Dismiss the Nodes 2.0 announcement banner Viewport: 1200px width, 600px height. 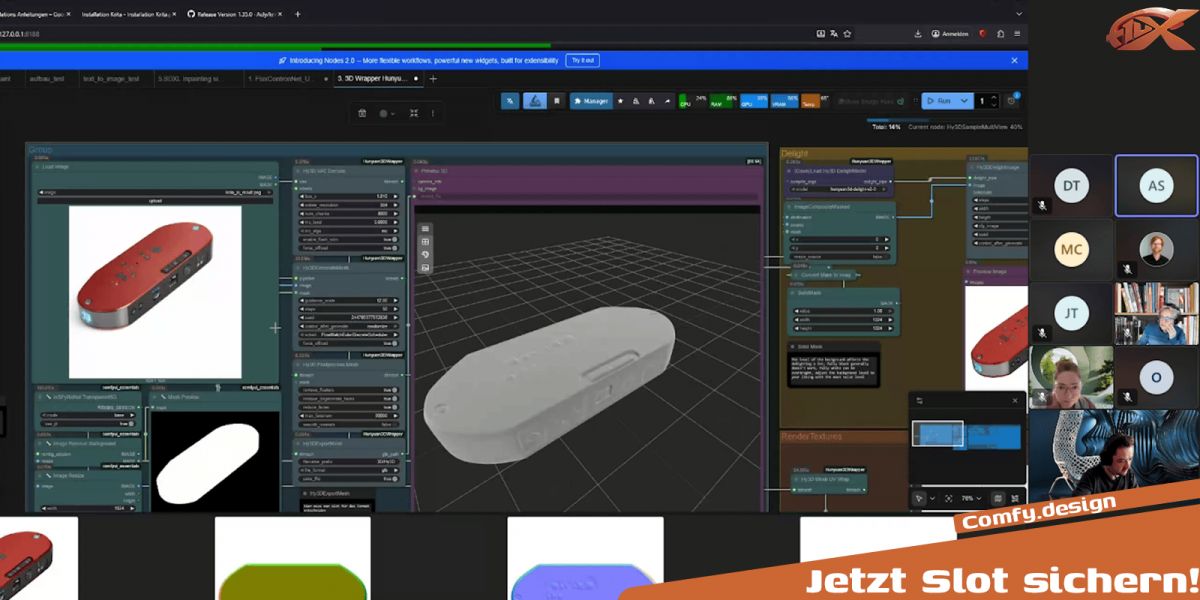tap(1013, 60)
